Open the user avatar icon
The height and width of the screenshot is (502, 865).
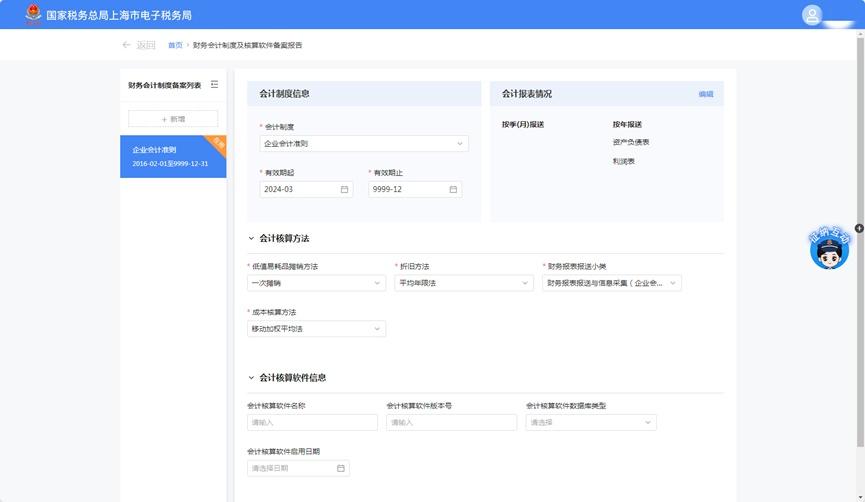tap(811, 15)
